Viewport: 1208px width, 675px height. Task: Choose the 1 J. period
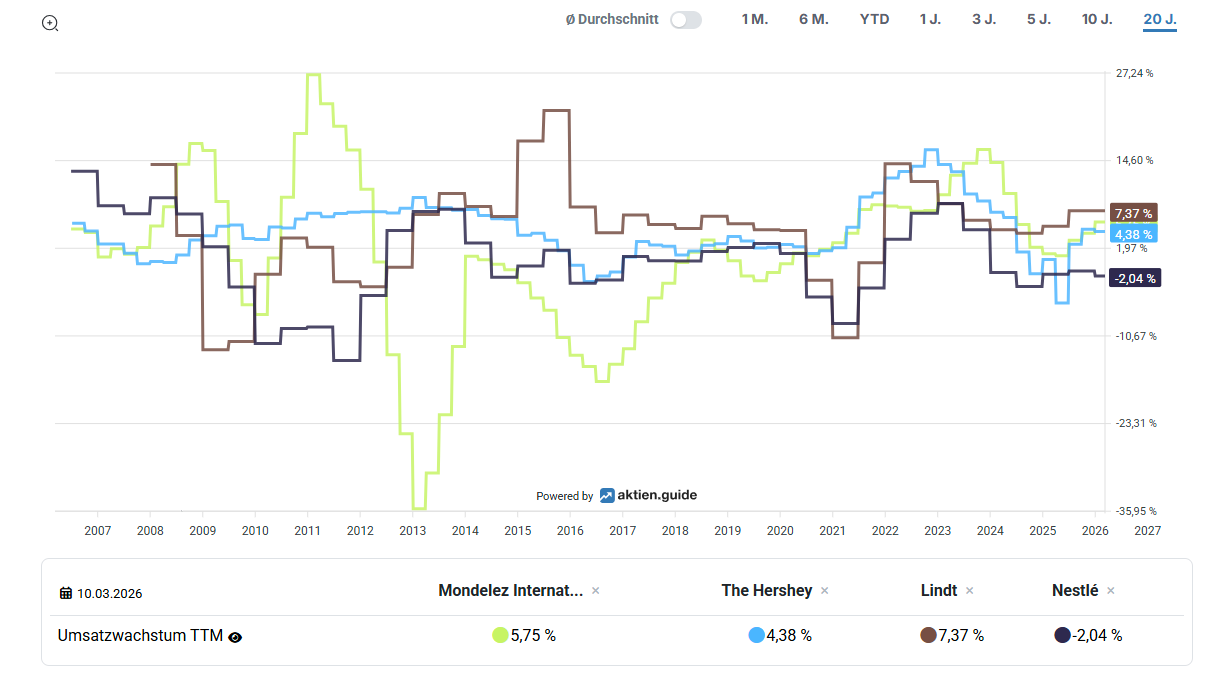(x=930, y=19)
